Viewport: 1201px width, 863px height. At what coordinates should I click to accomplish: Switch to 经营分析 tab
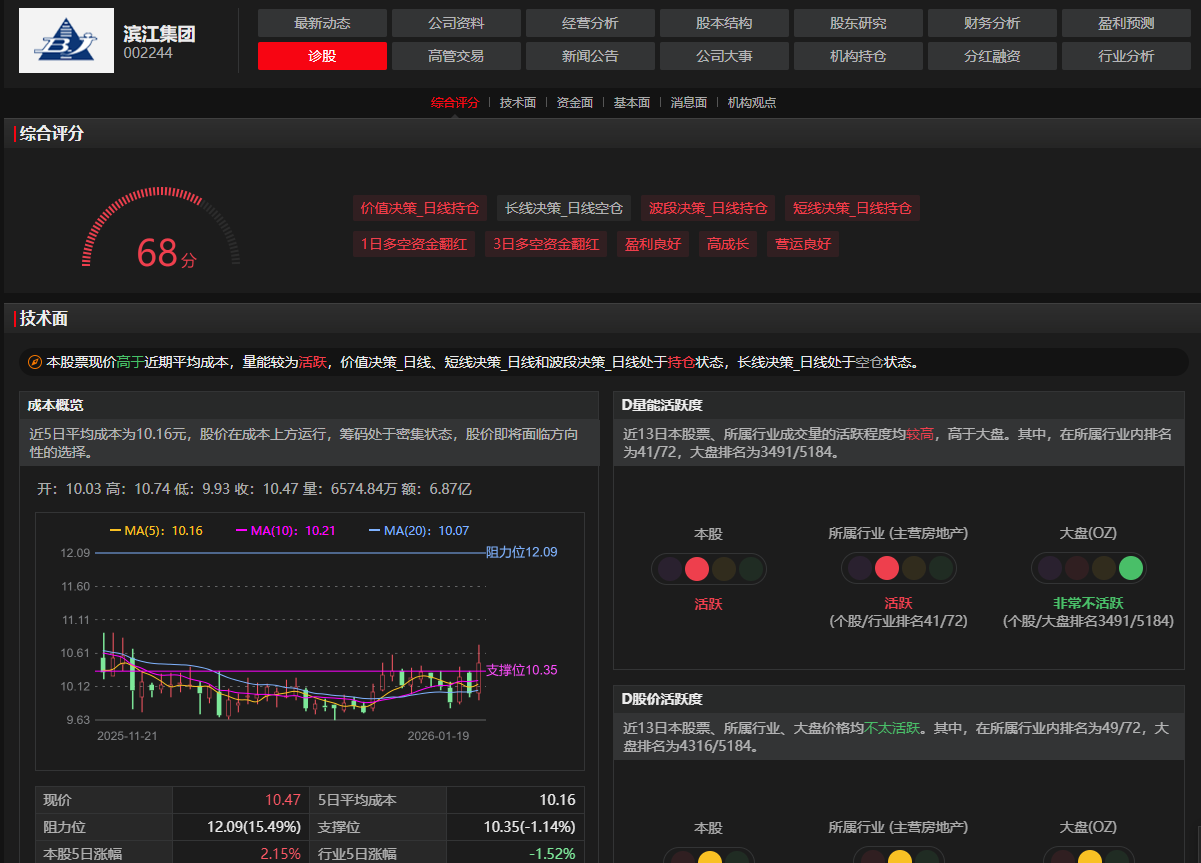point(590,23)
